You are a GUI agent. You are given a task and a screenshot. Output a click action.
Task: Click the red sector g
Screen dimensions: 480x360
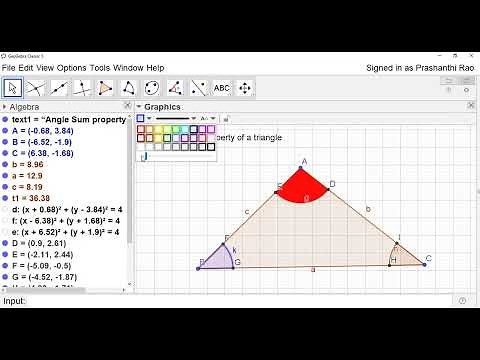click(301, 187)
